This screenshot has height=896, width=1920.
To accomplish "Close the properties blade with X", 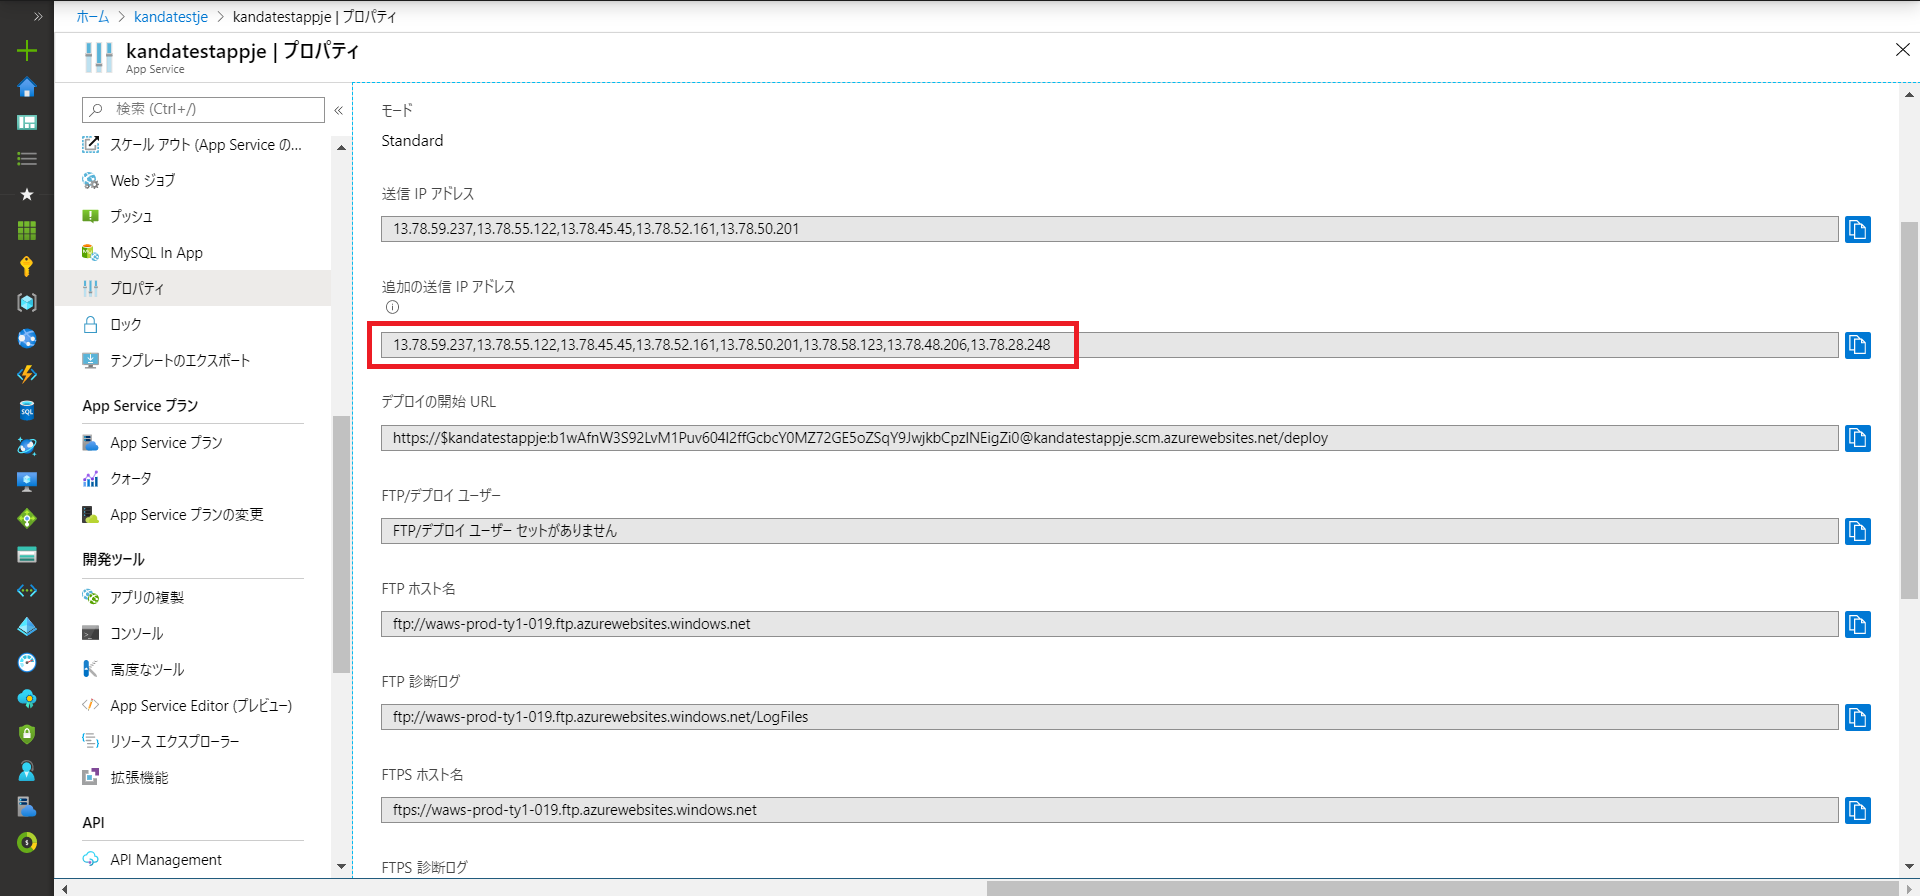I will tap(1902, 50).
